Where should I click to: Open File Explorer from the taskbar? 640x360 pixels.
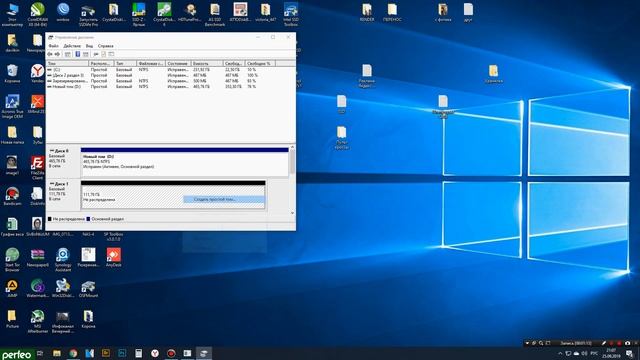coord(57,353)
